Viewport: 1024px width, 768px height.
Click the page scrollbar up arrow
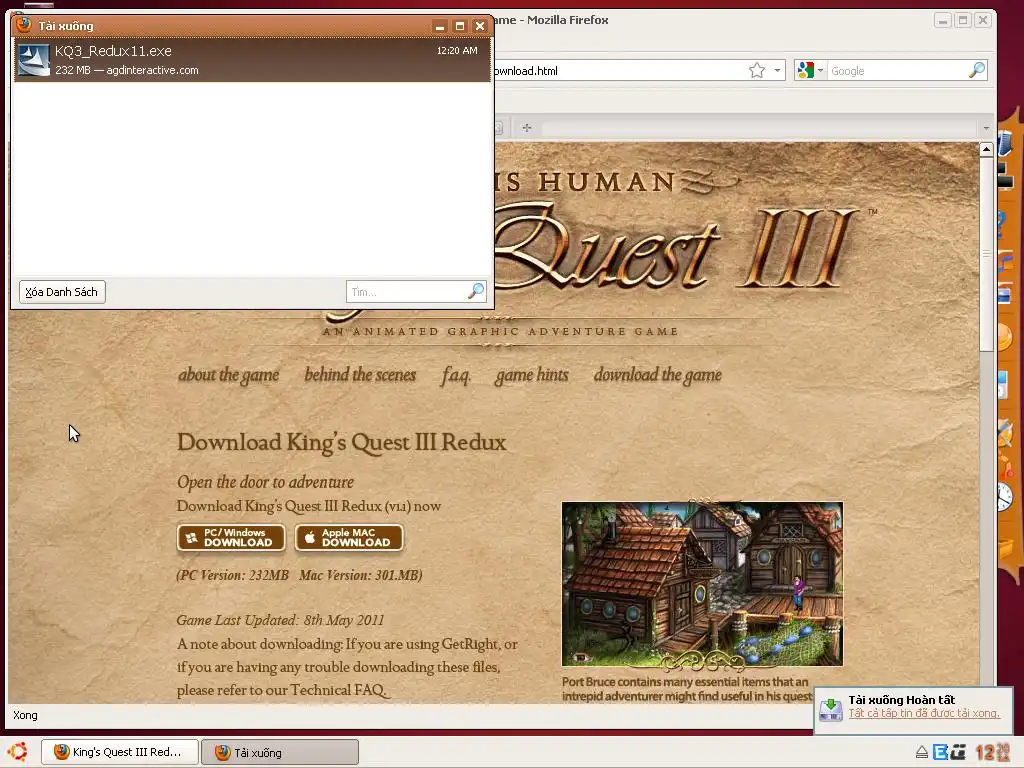click(986, 150)
